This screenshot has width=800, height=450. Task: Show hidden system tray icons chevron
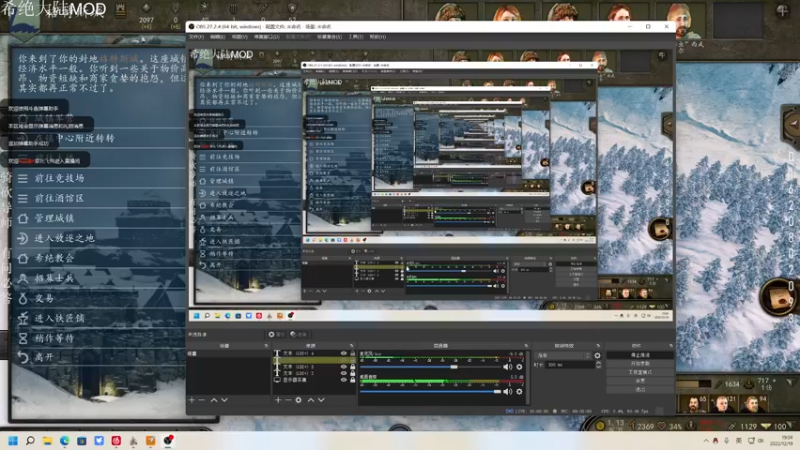706,441
